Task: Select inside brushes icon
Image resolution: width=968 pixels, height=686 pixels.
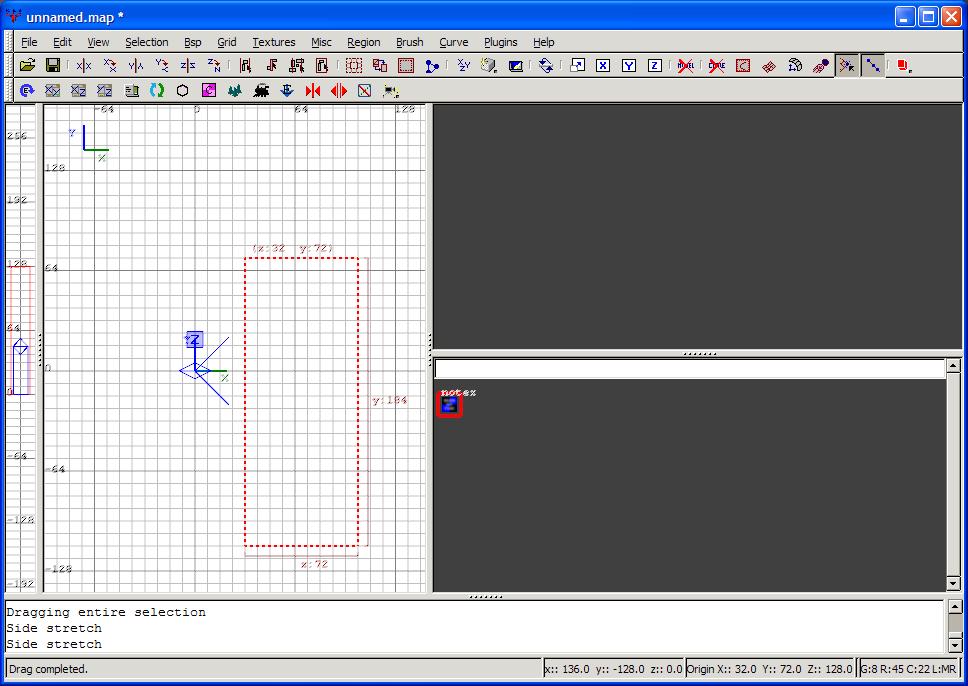Action: [322, 65]
